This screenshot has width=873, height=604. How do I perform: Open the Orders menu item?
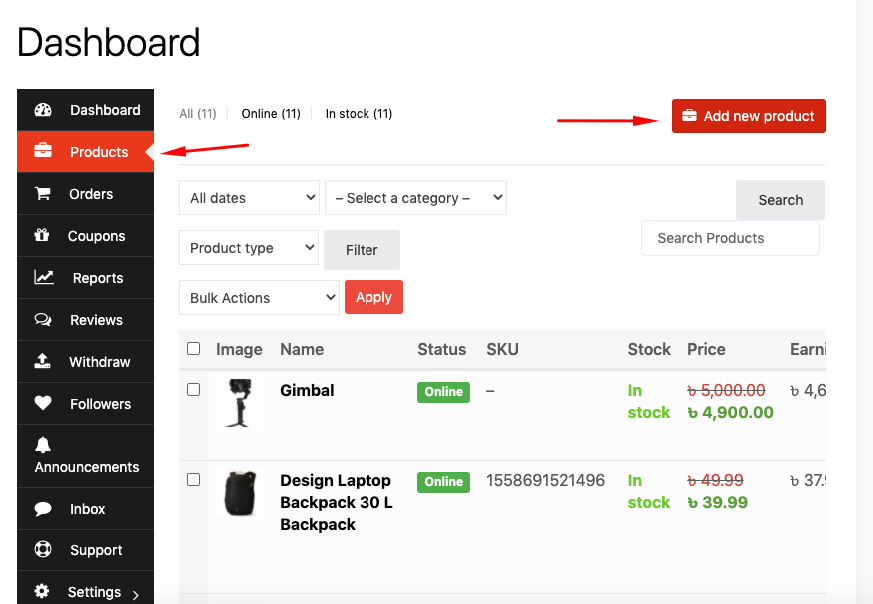tap(86, 194)
